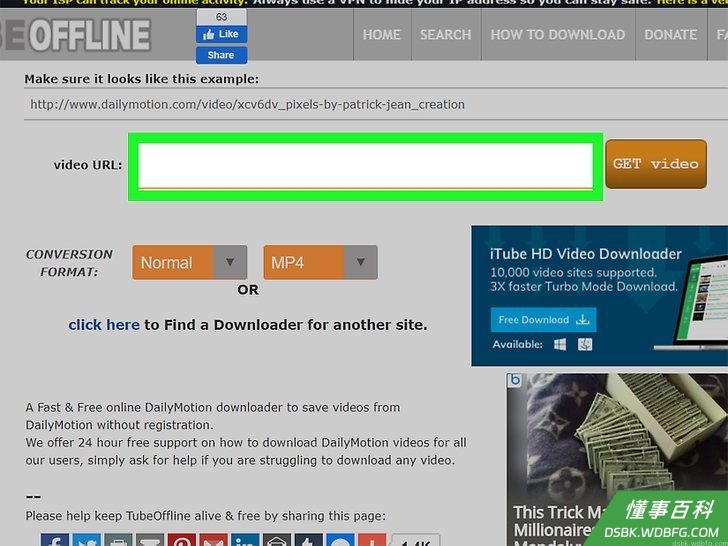Click the 'iTube HD Video Downloader' ad title

click(585, 254)
